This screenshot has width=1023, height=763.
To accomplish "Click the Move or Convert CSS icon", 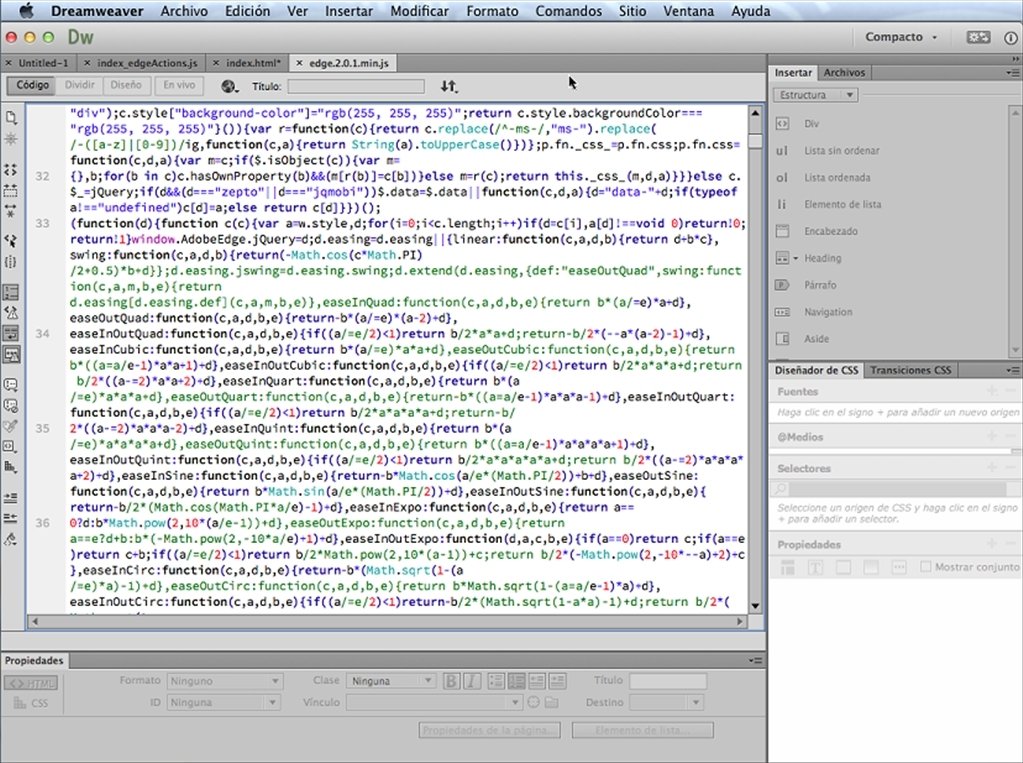I will (11, 467).
